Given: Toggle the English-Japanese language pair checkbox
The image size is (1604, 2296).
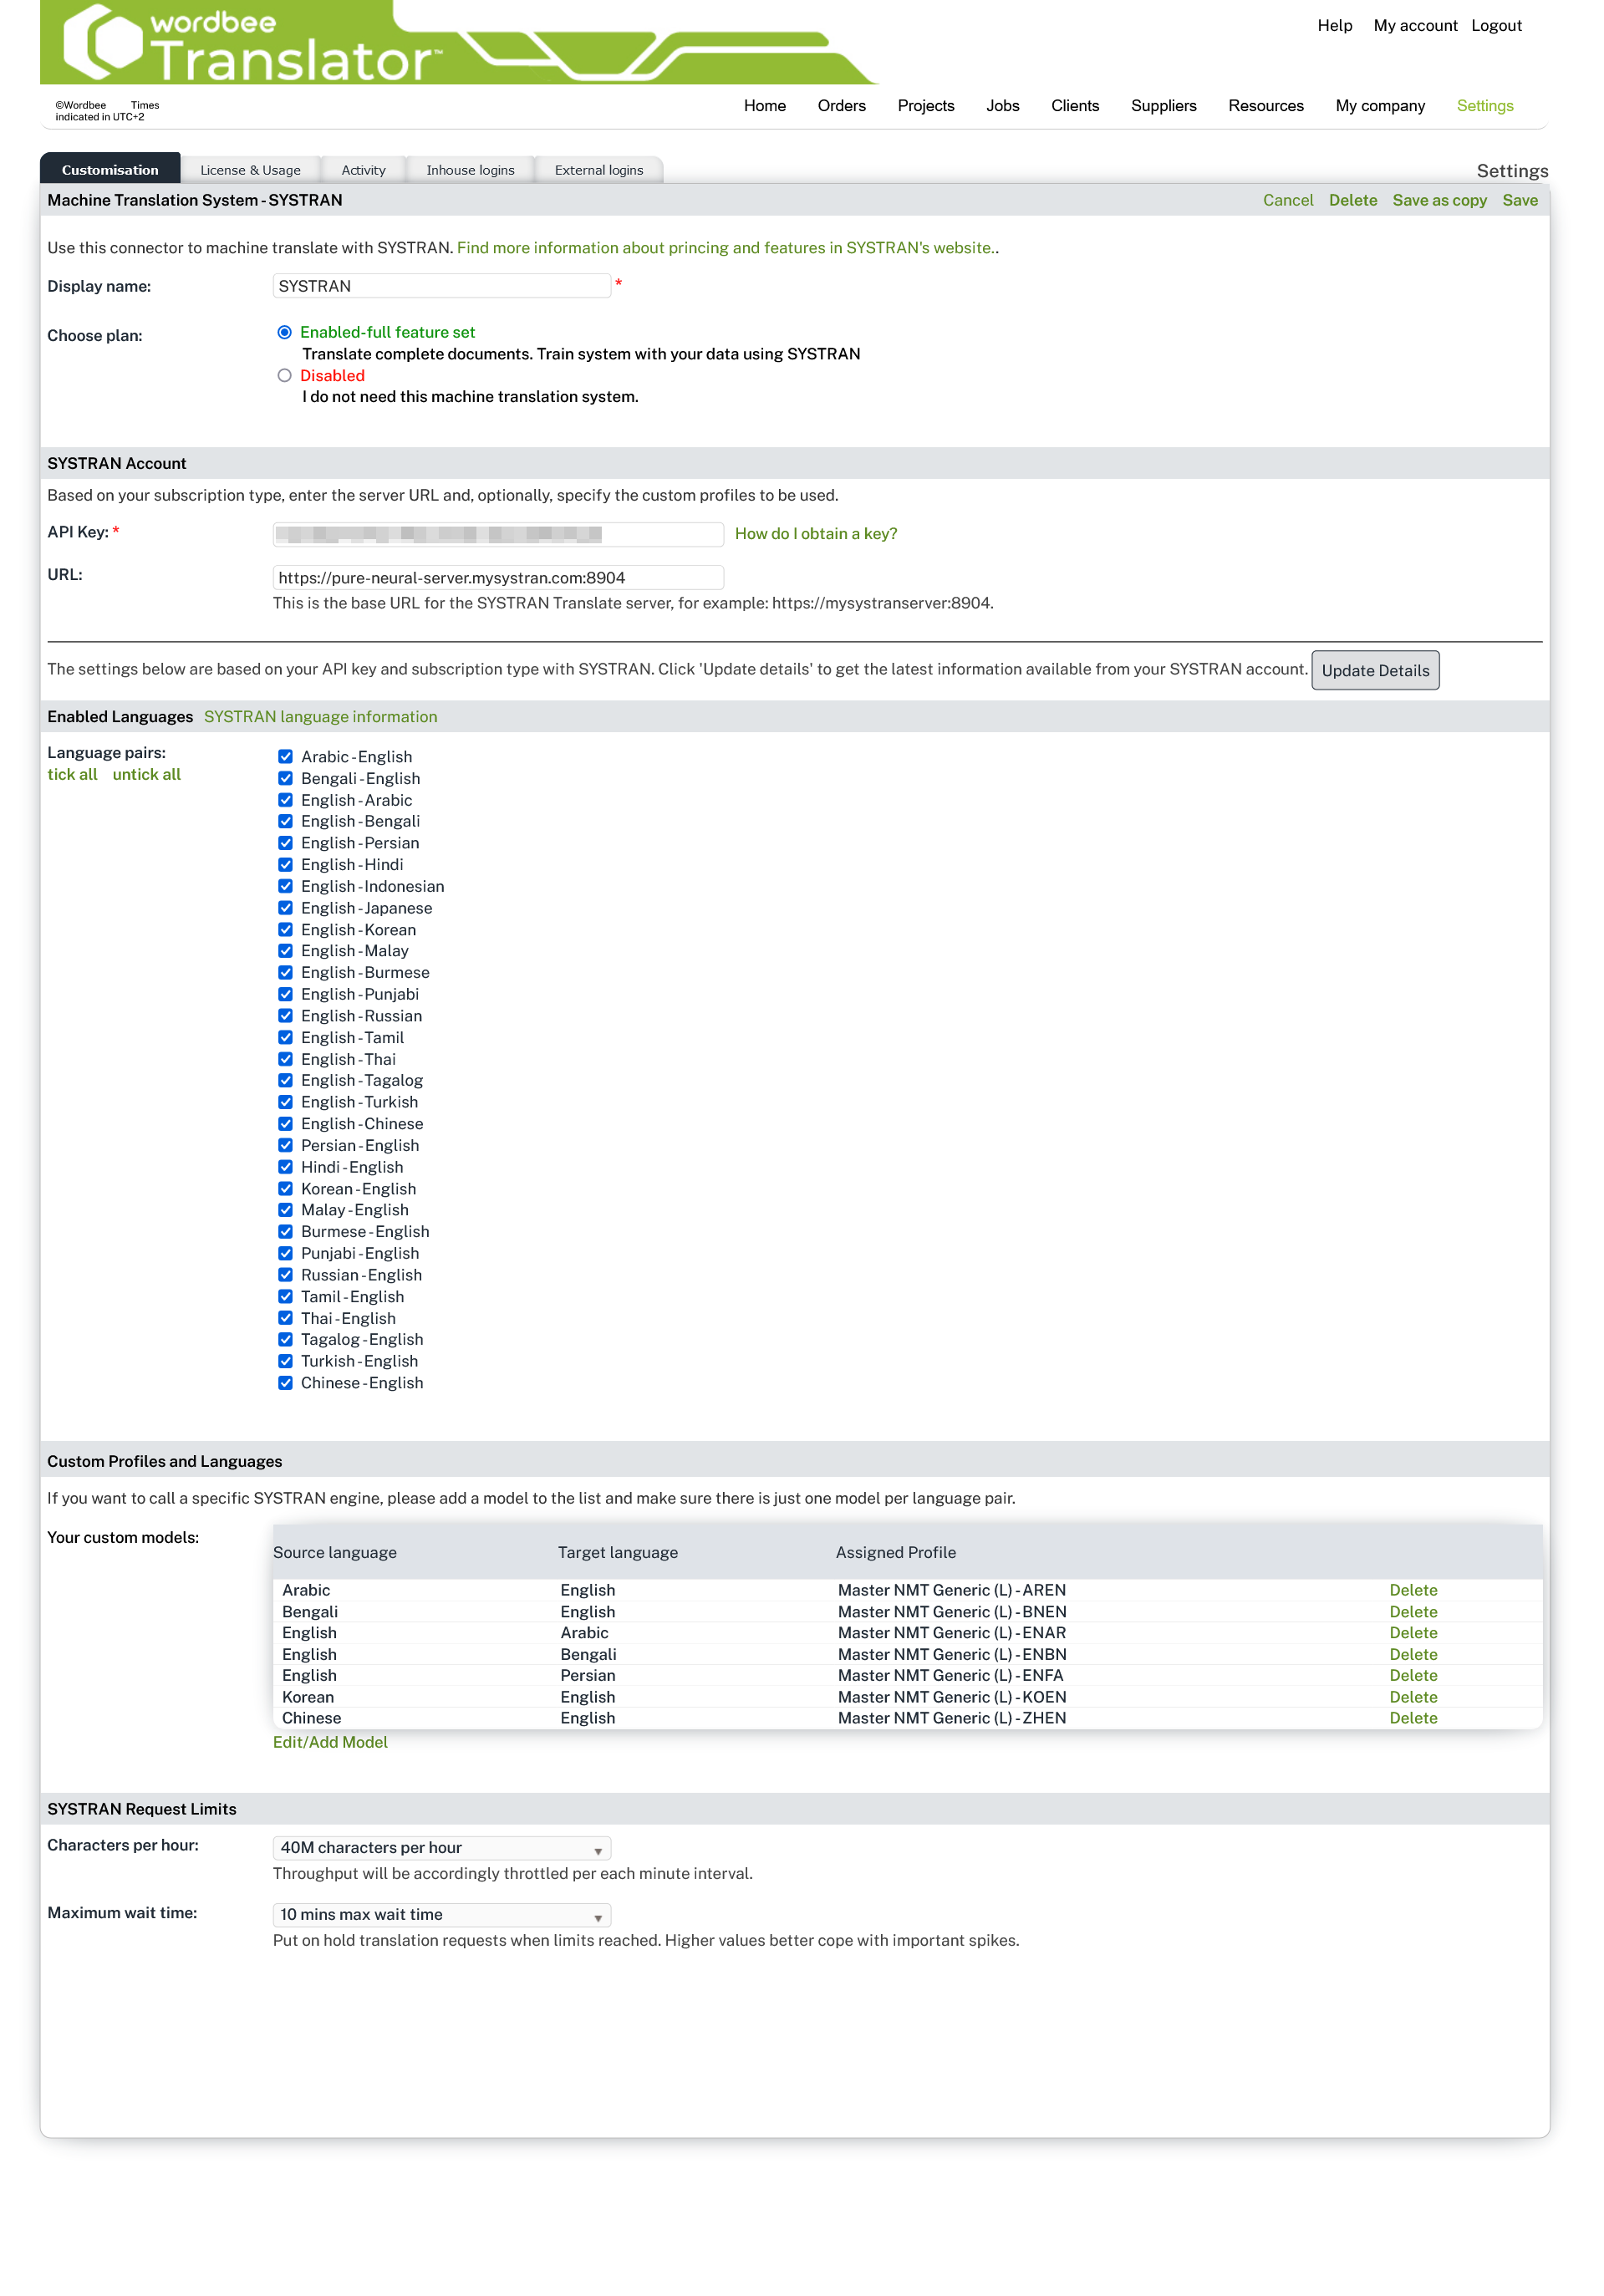Looking at the screenshot, I should tap(285, 908).
